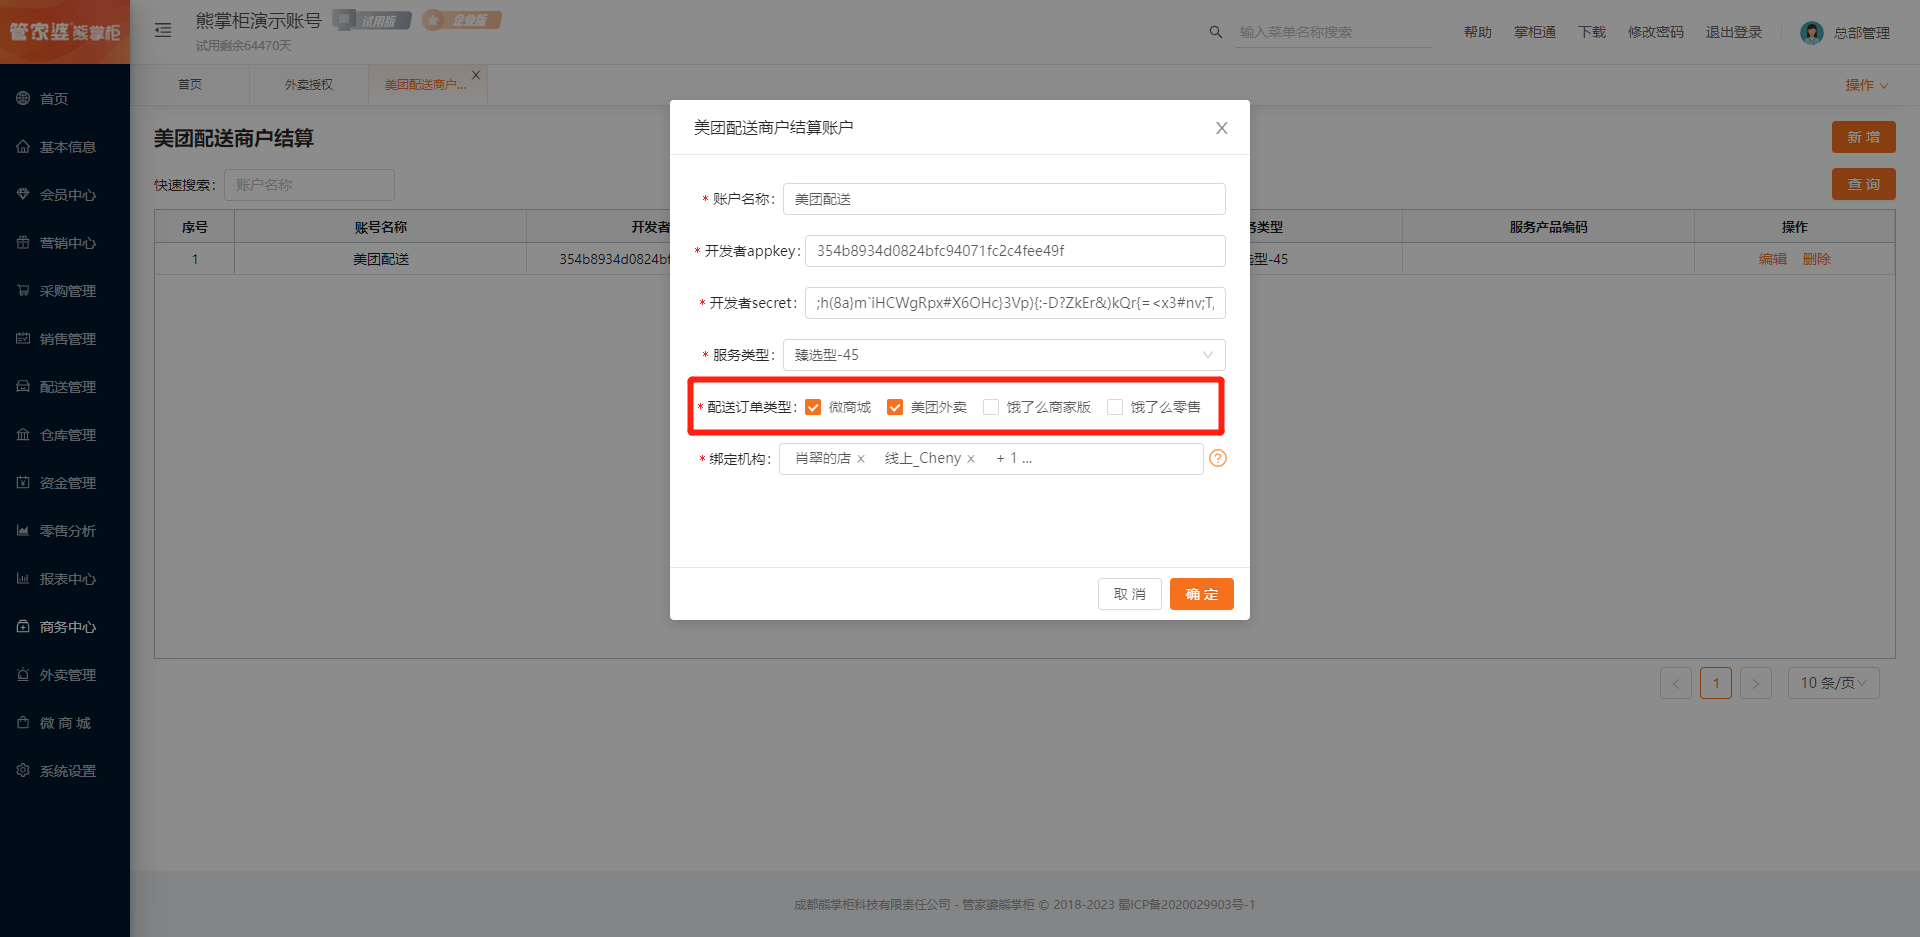Click the 删除 link in the table row

point(1817,259)
